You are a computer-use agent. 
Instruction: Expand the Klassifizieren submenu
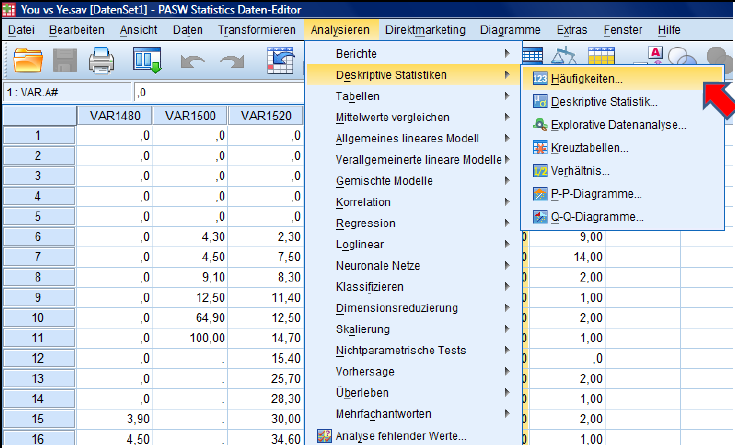coord(414,287)
